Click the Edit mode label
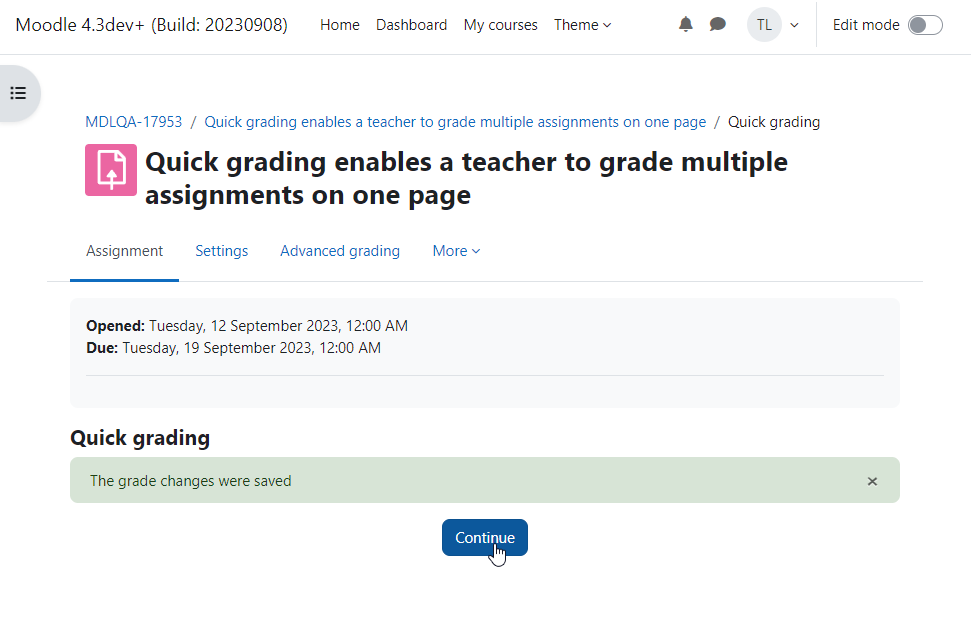 pos(866,25)
